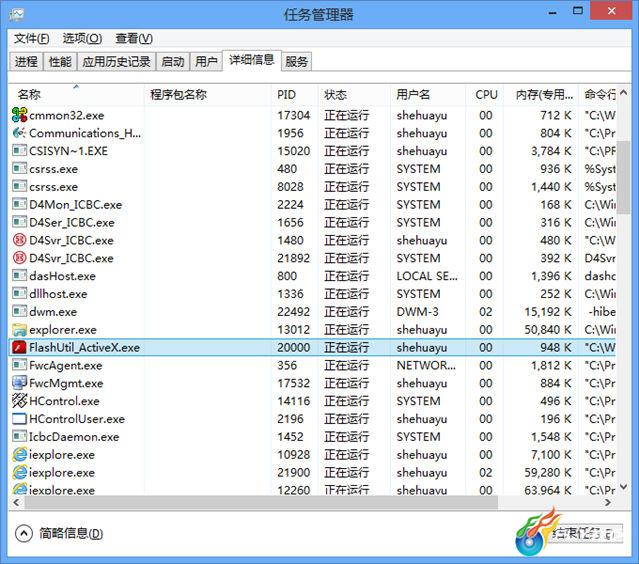Click the HControlUser.exe window icon

coord(19,419)
